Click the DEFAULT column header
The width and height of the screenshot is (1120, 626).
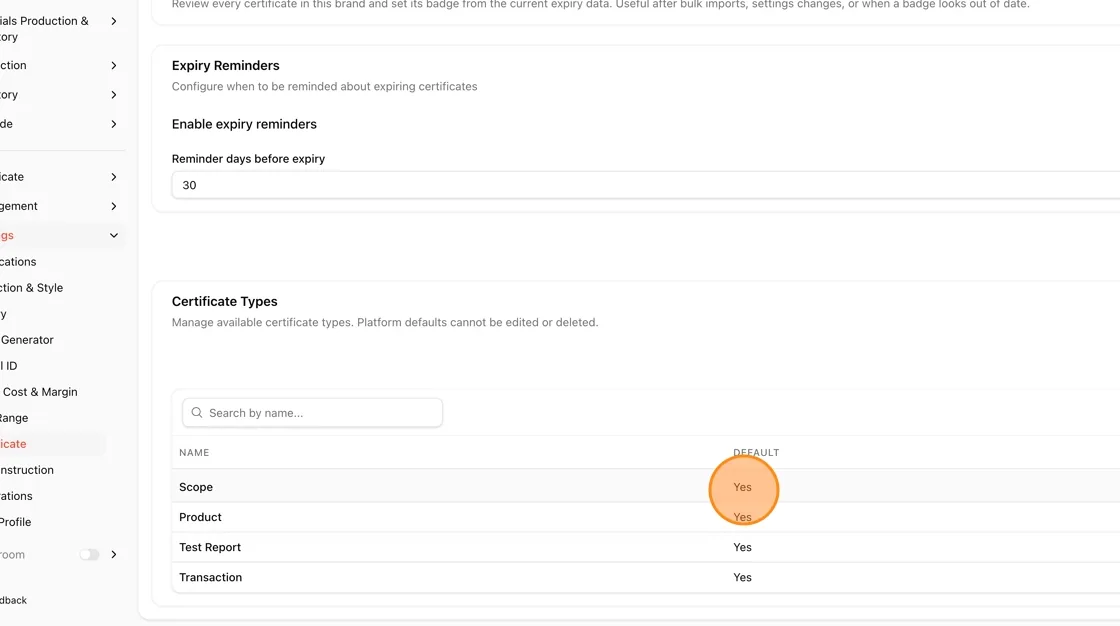tap(756, 452)
